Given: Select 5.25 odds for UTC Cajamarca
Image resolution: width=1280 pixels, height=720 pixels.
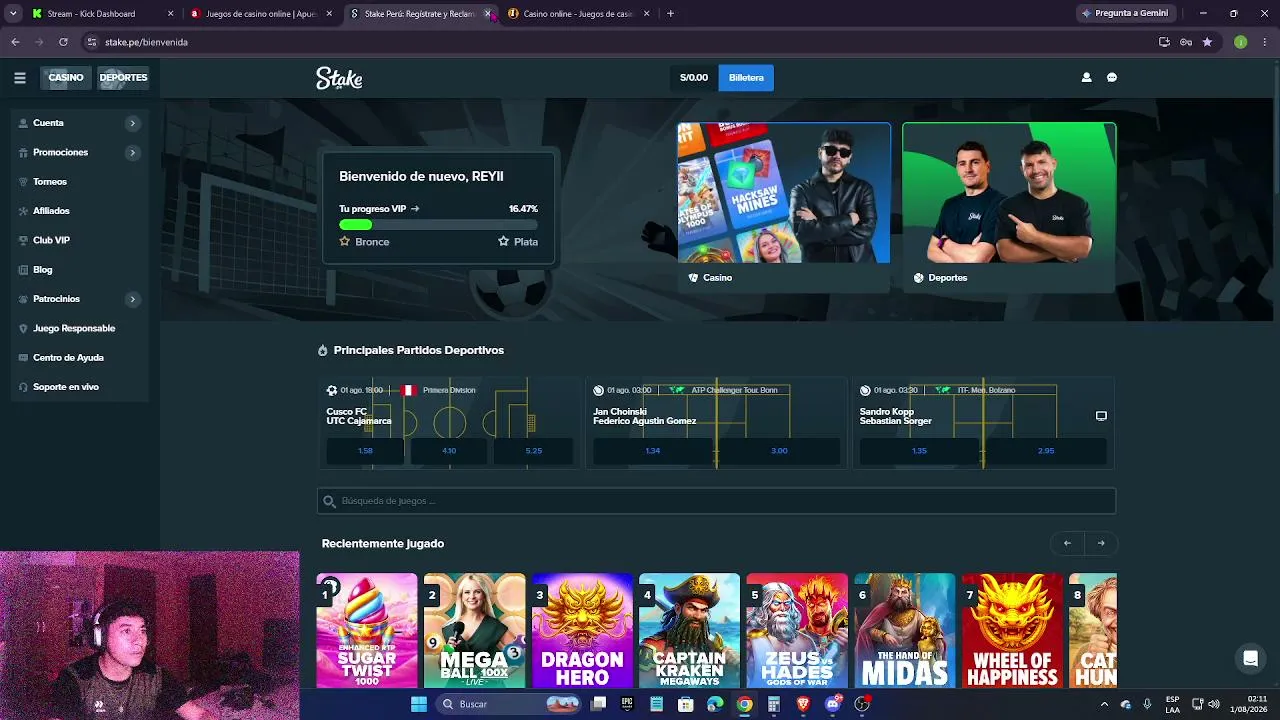Looking at the screenshot, I should pyautogui.click(x=534, y=451).
